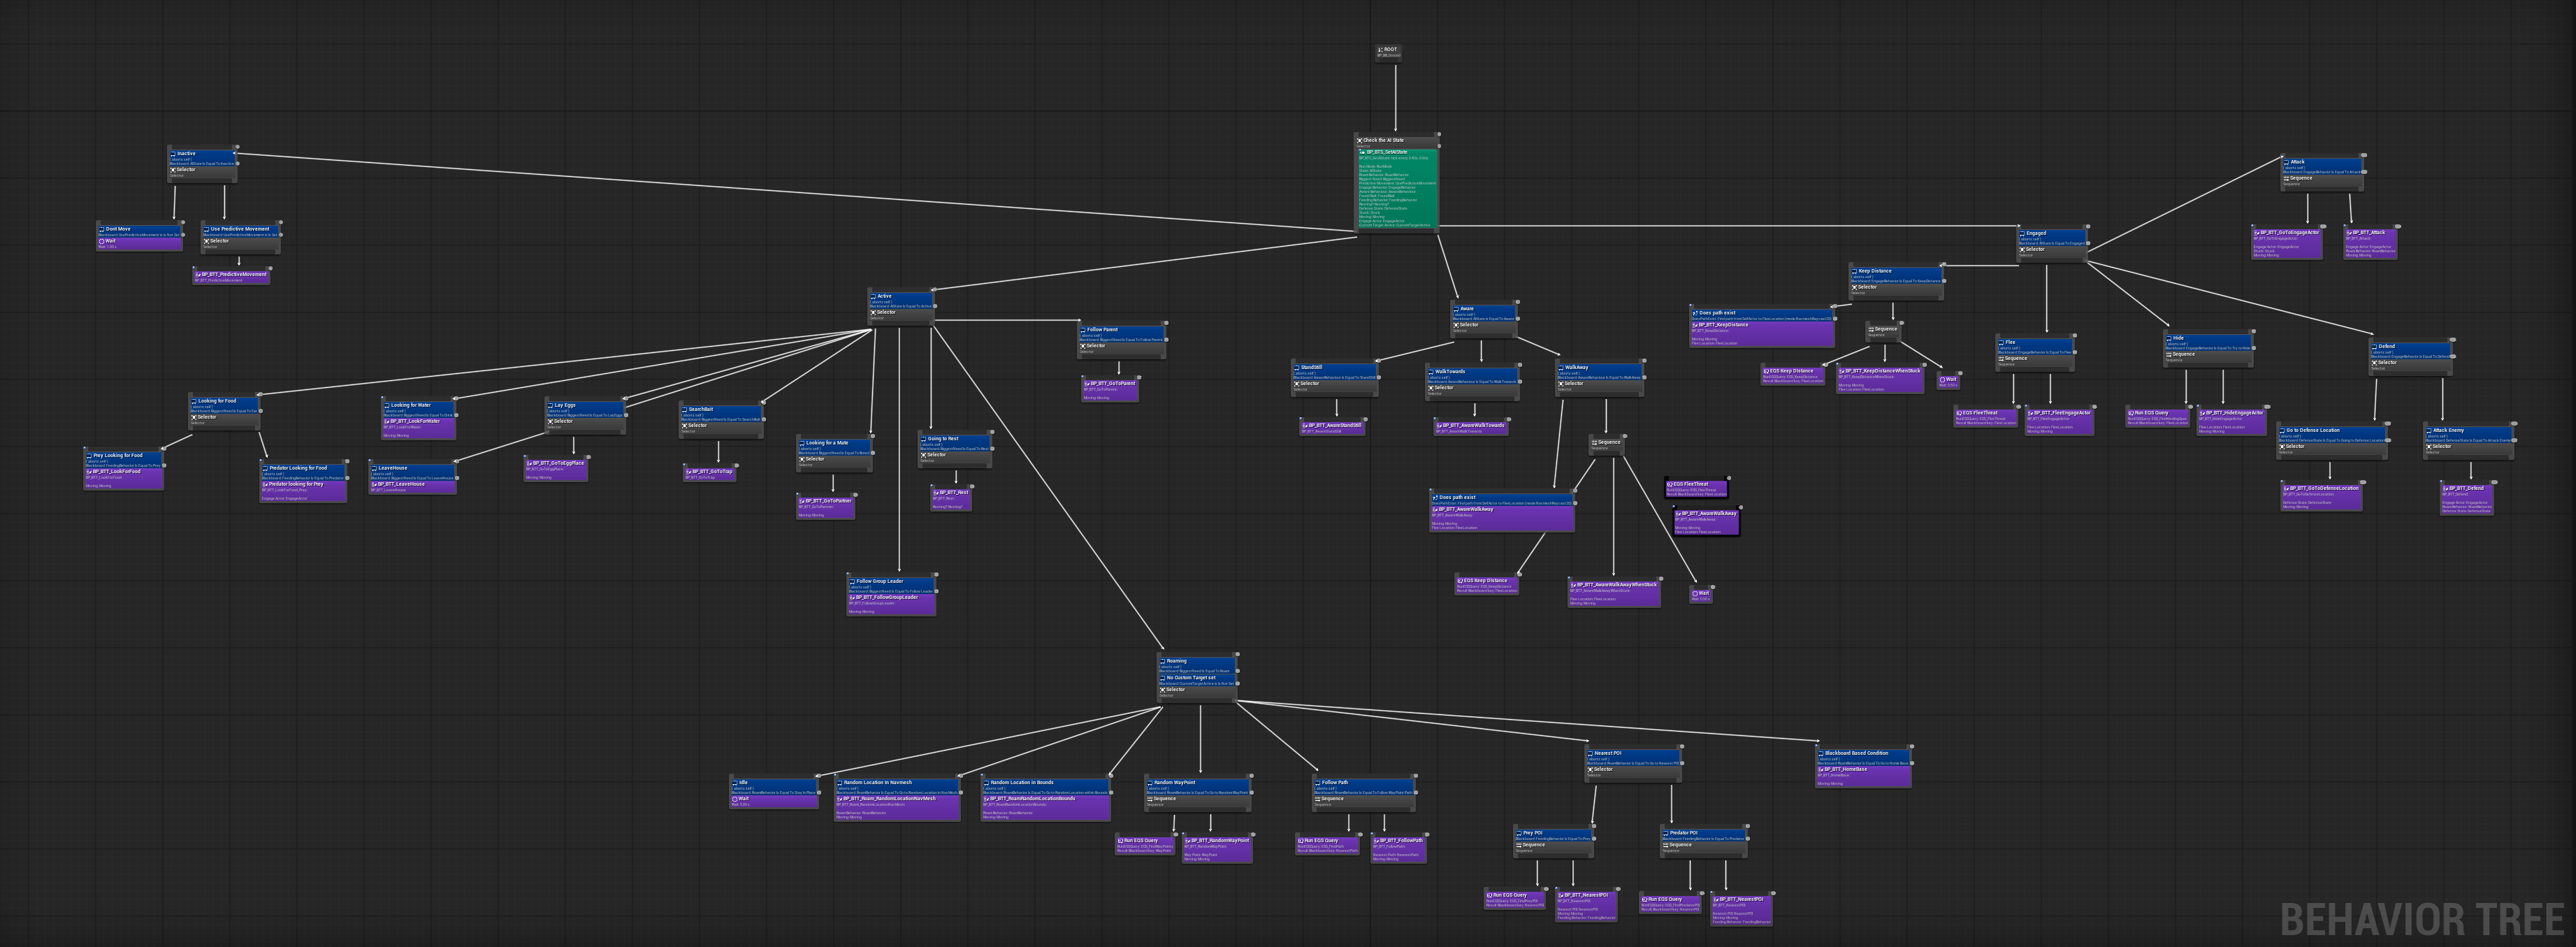Viewport: 2576px width, 947px height.
Task: Select the Use Predictive Movement node
Action: pyautogui.click(x=241, y=238)
